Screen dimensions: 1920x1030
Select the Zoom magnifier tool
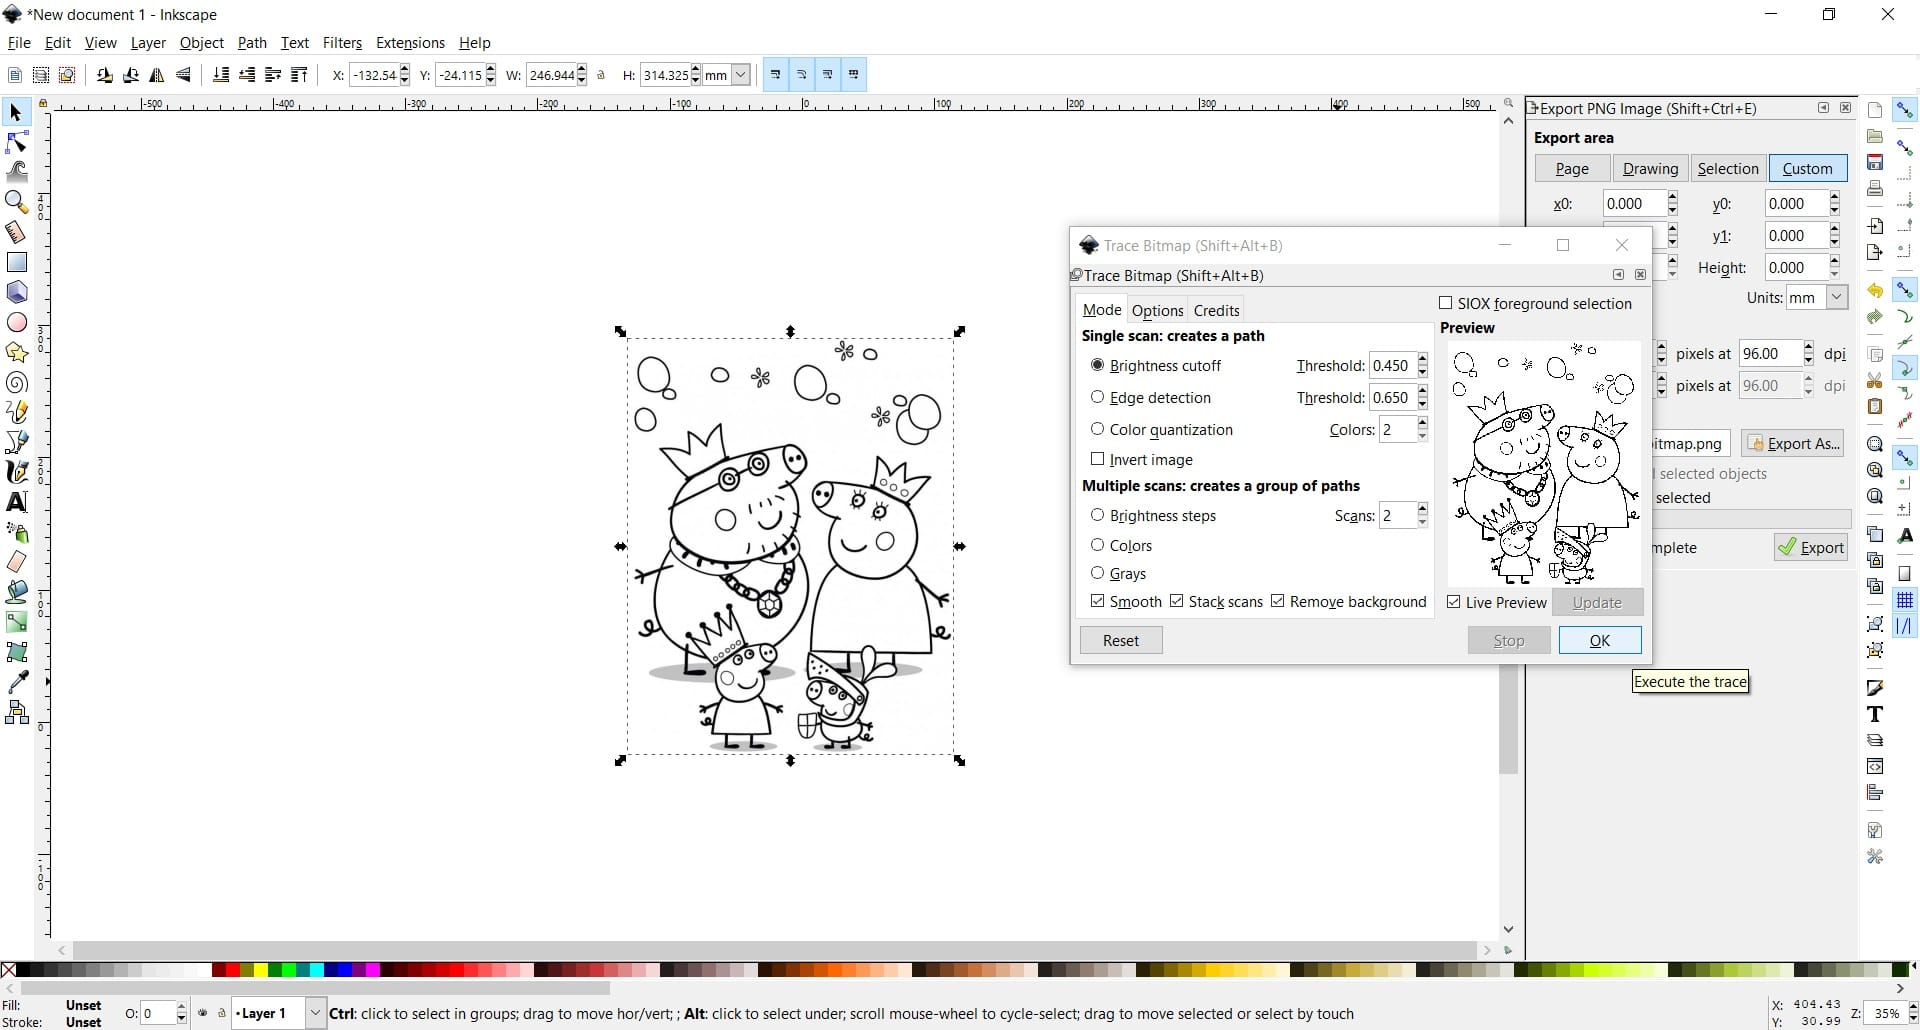click(x=16, y=202)
